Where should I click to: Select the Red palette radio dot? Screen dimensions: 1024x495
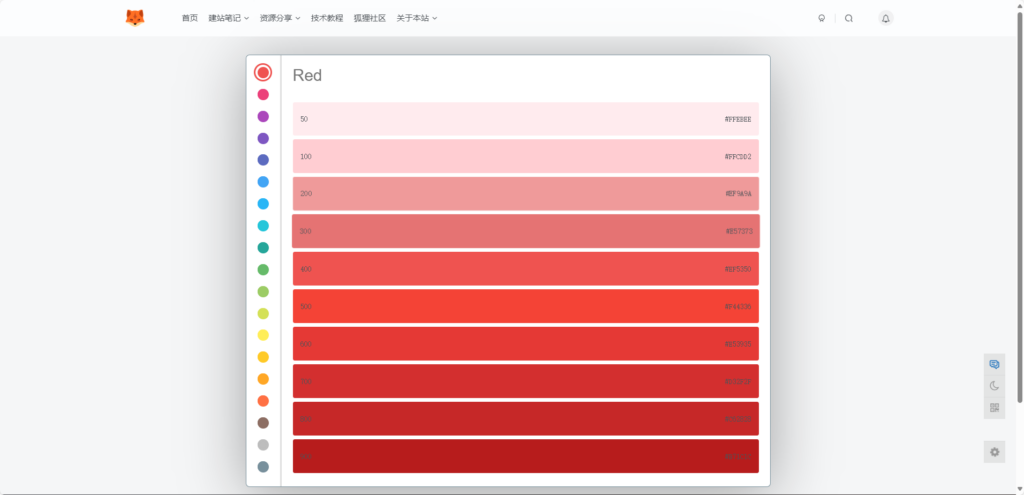(263, 72)
